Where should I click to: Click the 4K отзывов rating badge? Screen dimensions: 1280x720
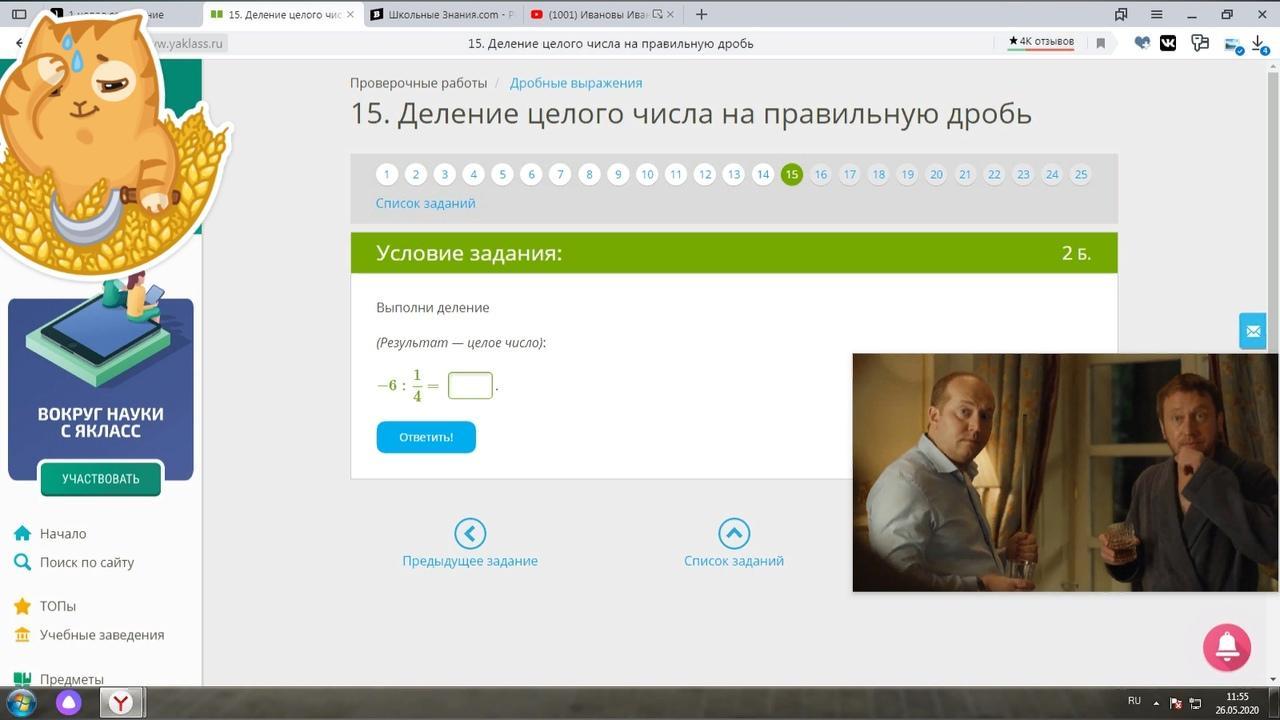point(1041,42)
